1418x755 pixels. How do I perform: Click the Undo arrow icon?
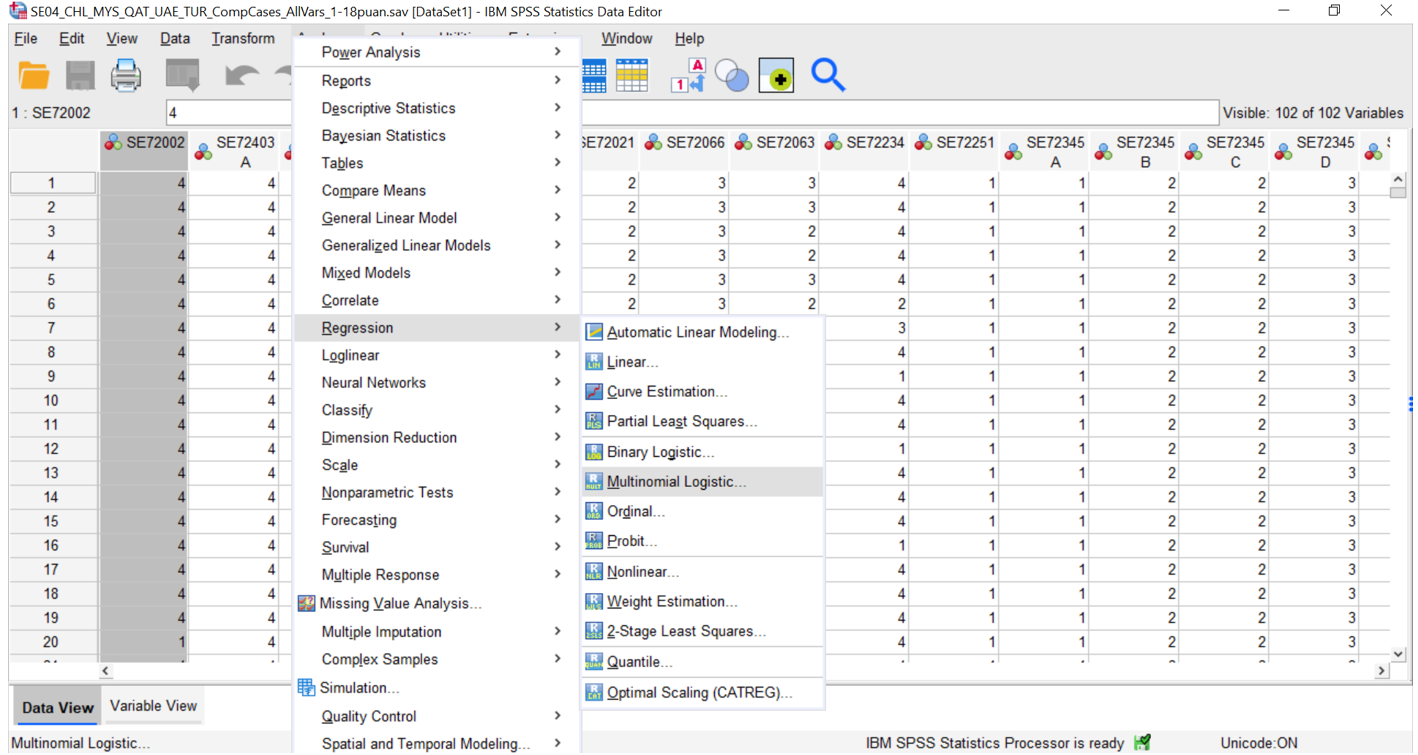tap(241, 76)
